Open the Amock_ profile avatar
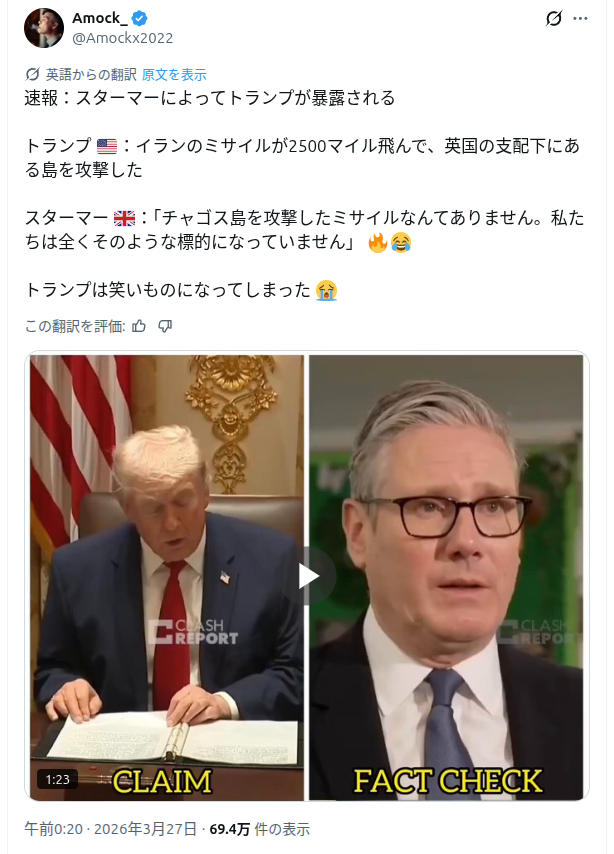Viewport: 614px width, 854px height. pos(44,28)
